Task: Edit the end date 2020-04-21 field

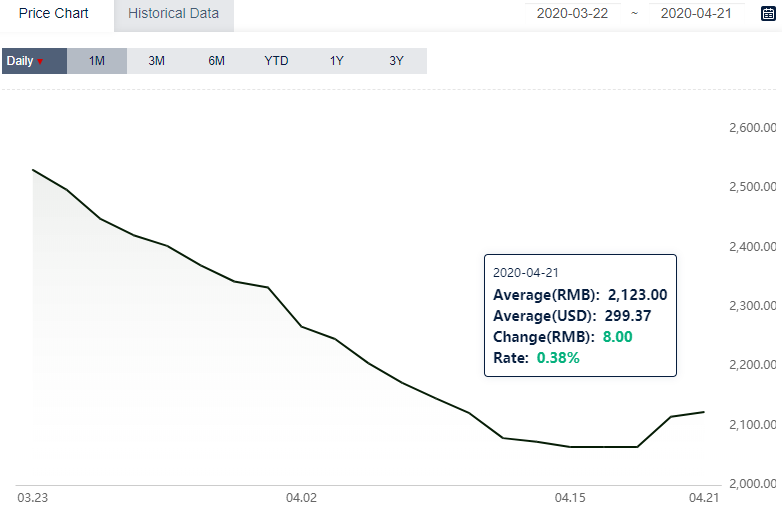Action: pyautogui.click(x=696, y=13)
